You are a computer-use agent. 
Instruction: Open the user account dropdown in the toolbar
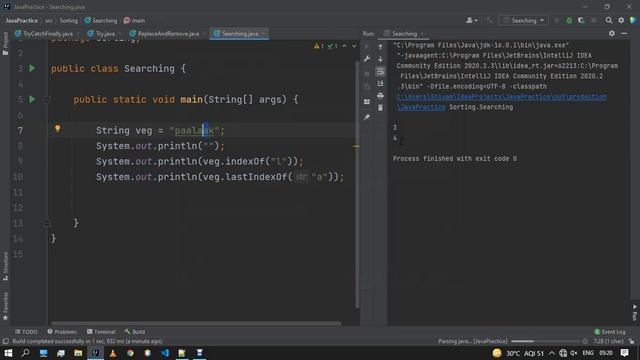point(471,20)
